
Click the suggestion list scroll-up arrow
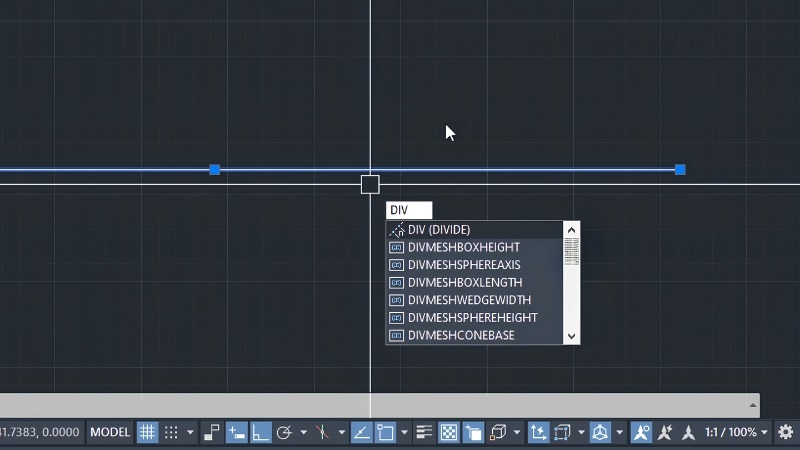pyautogui.click(x=571, y=230)
